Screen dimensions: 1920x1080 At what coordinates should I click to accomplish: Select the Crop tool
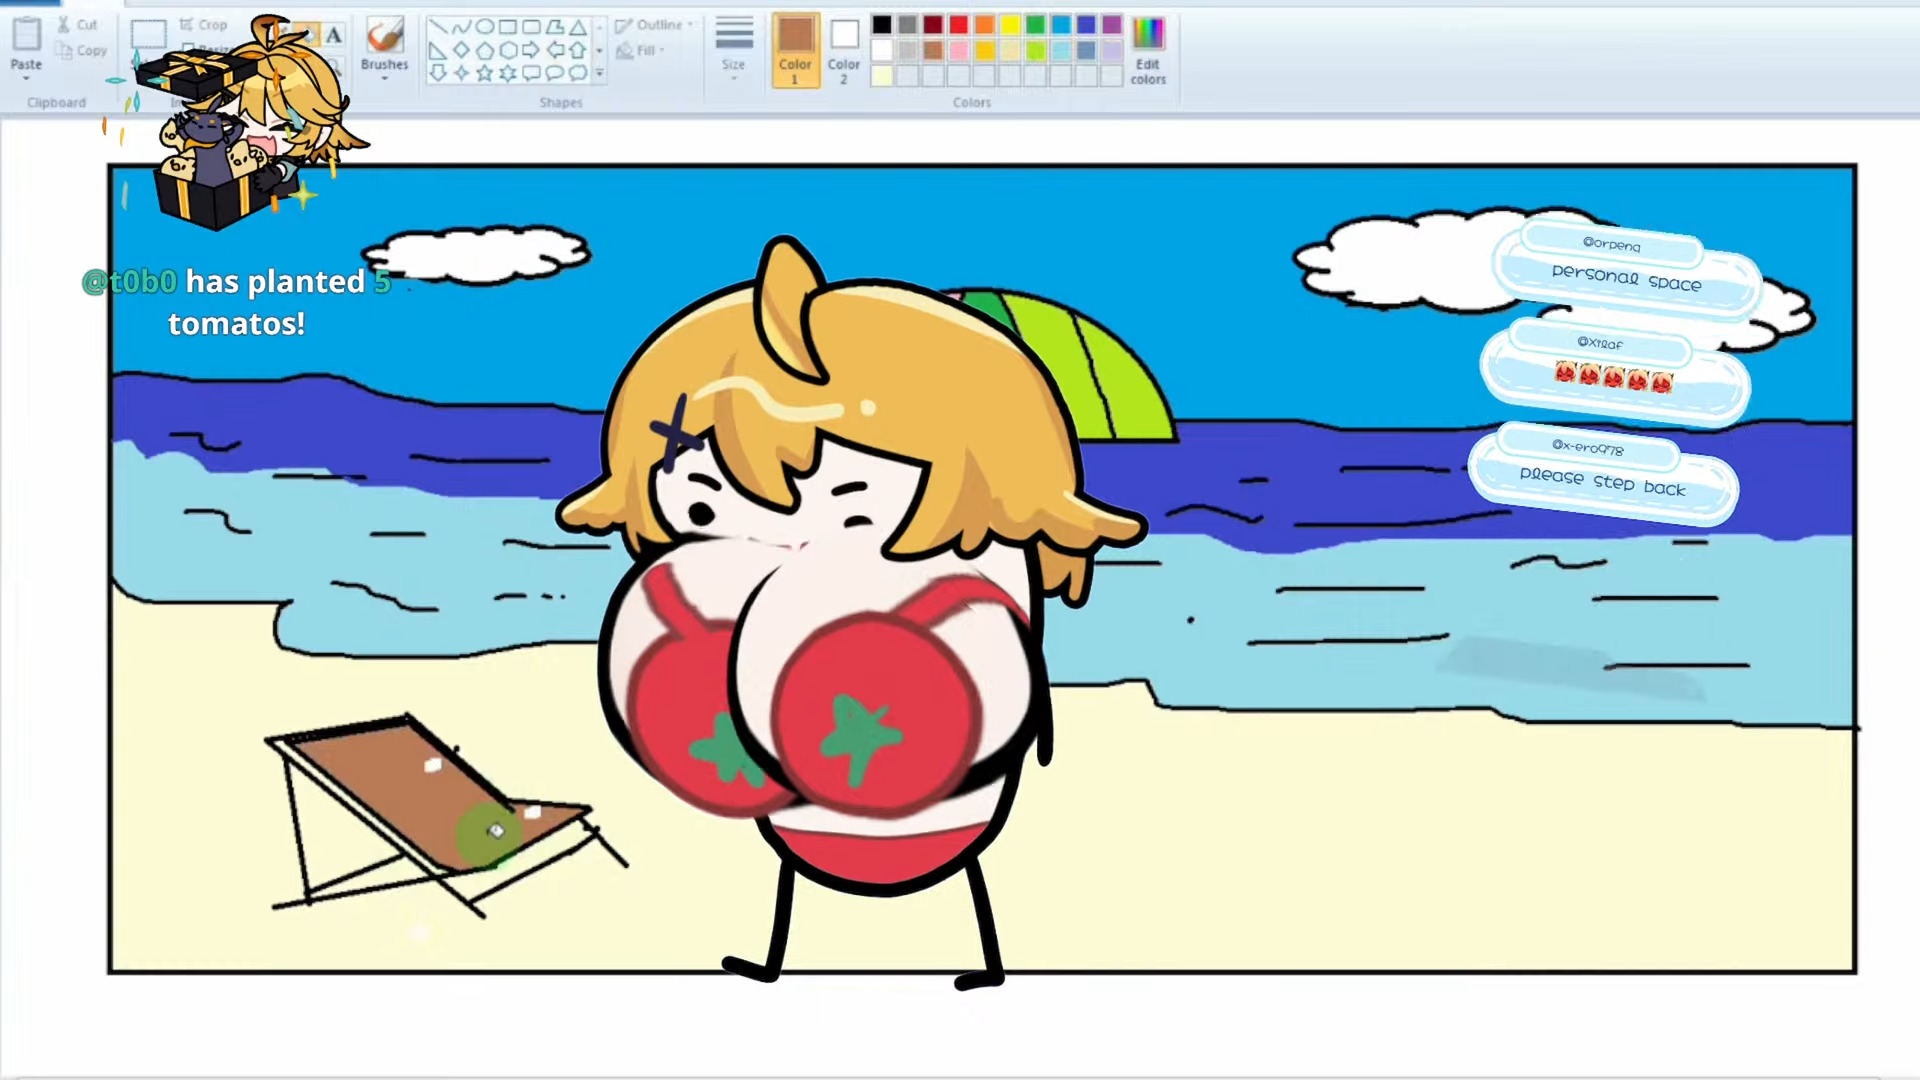pyautogui.click(x=204, y=24)
